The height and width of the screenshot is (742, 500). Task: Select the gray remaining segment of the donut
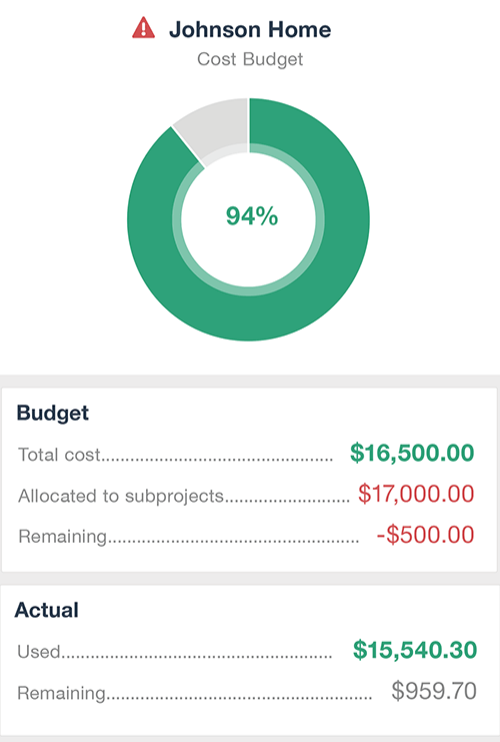218,125
